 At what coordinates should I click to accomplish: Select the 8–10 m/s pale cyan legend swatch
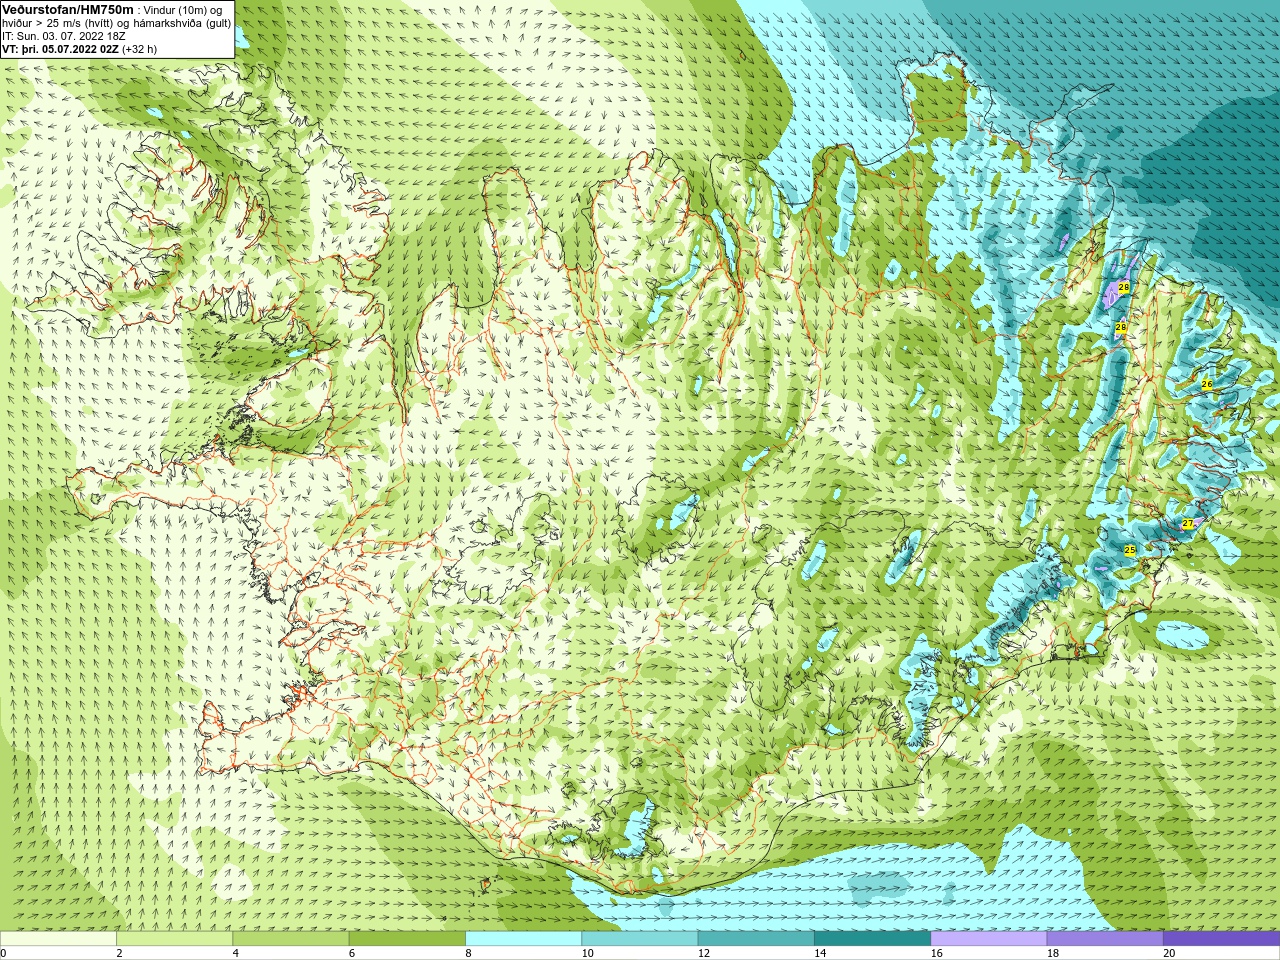pos(523,939)
